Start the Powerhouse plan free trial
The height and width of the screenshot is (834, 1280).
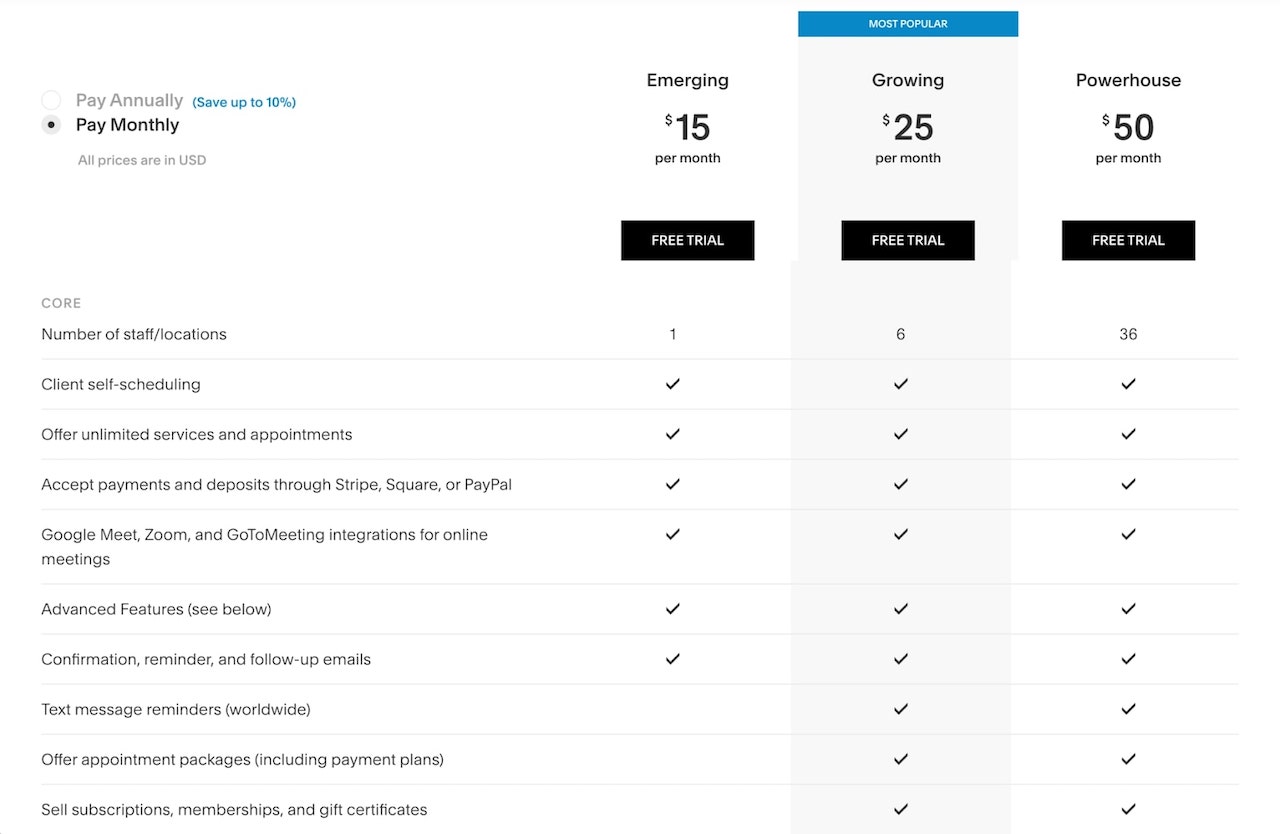(x=1128, y=240)
